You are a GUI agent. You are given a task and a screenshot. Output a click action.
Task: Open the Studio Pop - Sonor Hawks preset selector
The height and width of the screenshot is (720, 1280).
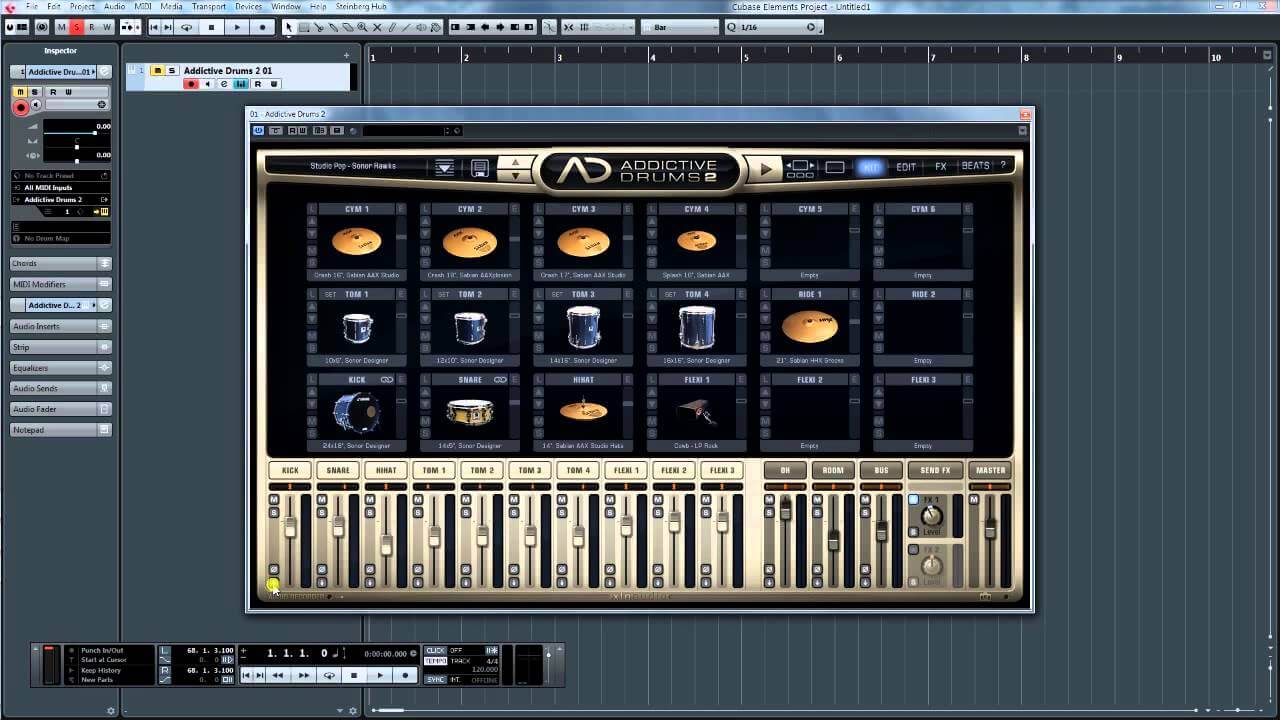352,166
